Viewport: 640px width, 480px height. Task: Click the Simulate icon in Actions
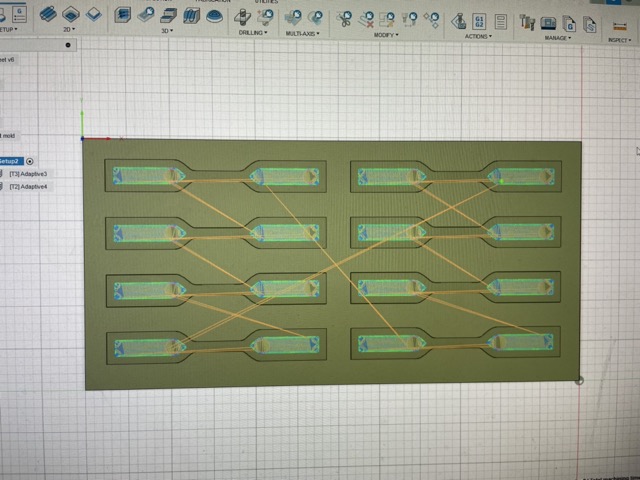[459, 21]
